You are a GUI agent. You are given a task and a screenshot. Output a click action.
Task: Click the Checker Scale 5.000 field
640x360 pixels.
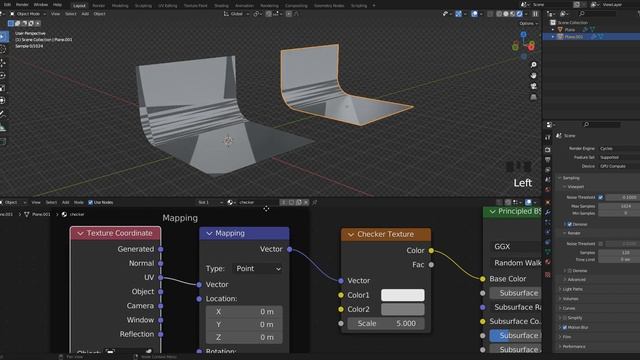click(386, 323)
